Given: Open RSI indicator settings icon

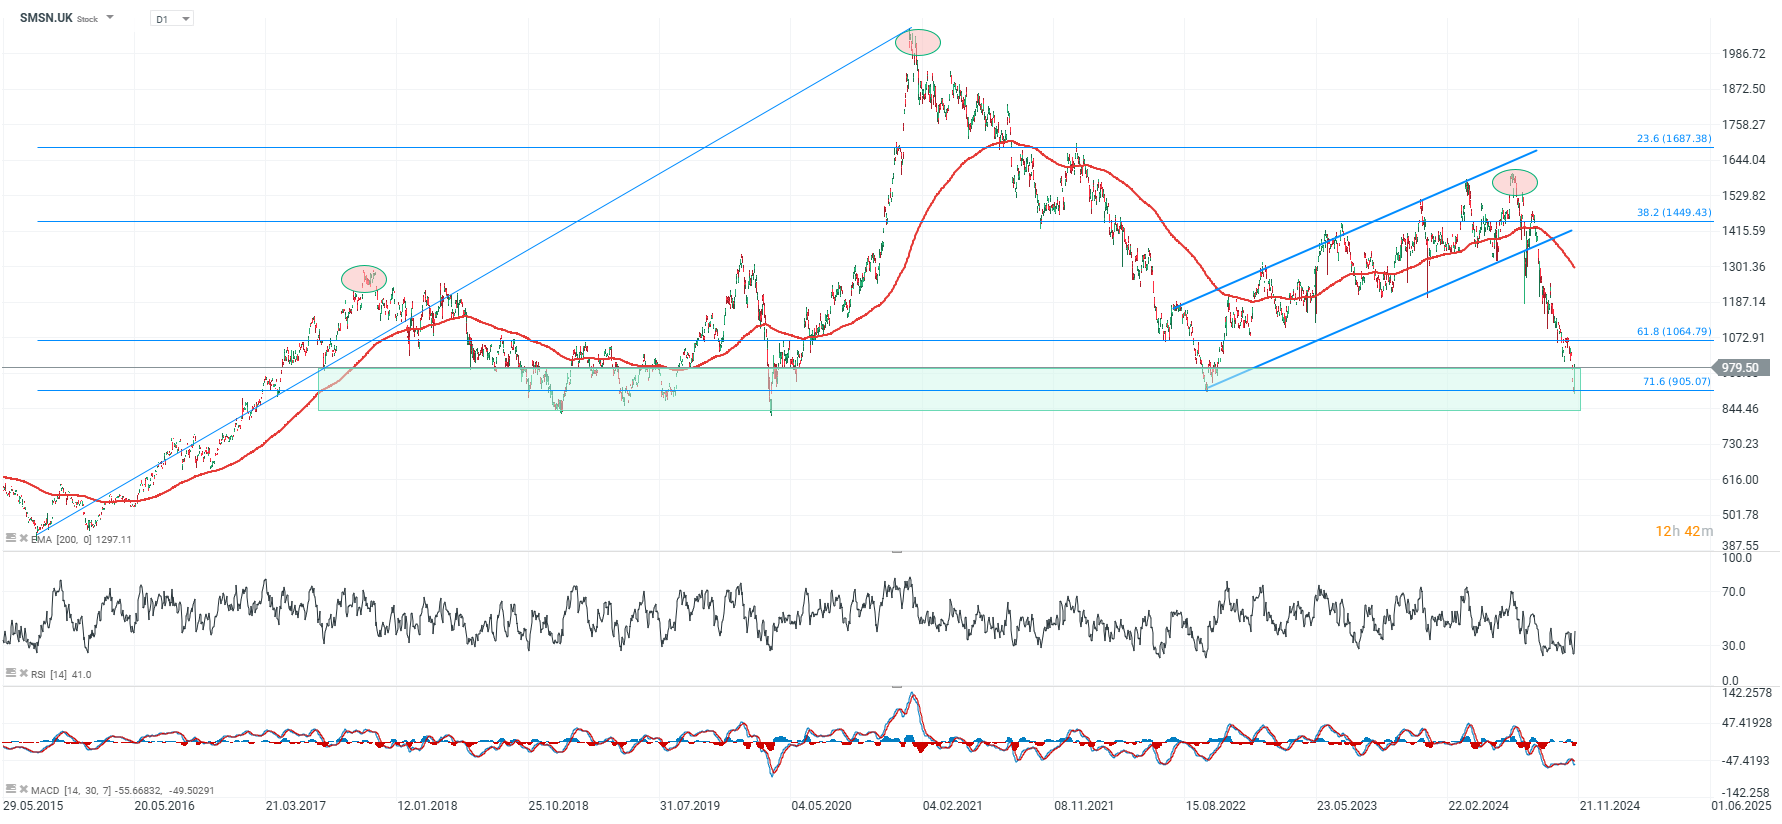Looking at the screenshot, I should pyautogui.click(x=10, y=673).
